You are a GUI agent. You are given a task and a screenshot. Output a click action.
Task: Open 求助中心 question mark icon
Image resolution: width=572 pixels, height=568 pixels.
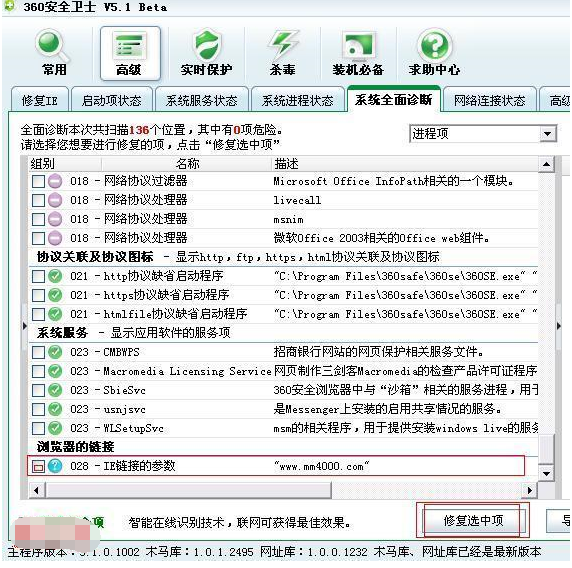[434, 53]
